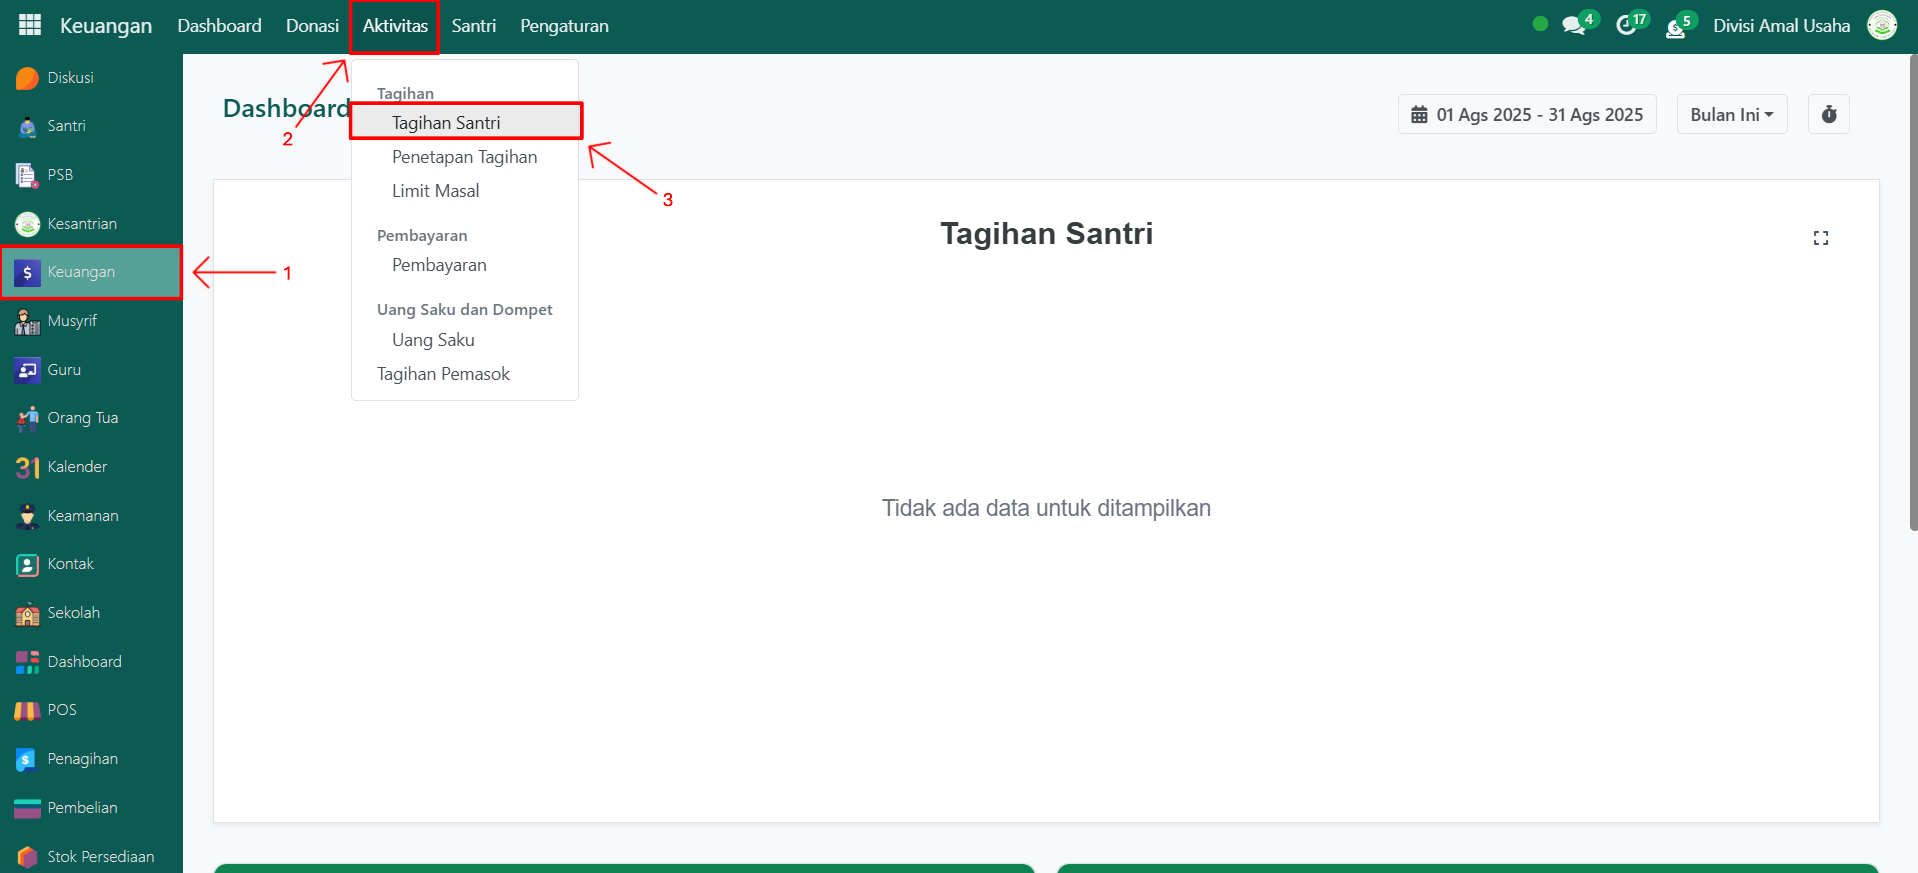Open the apps grid menu icon
This screenshot has width=1918, height=873.
click(30, 25)
